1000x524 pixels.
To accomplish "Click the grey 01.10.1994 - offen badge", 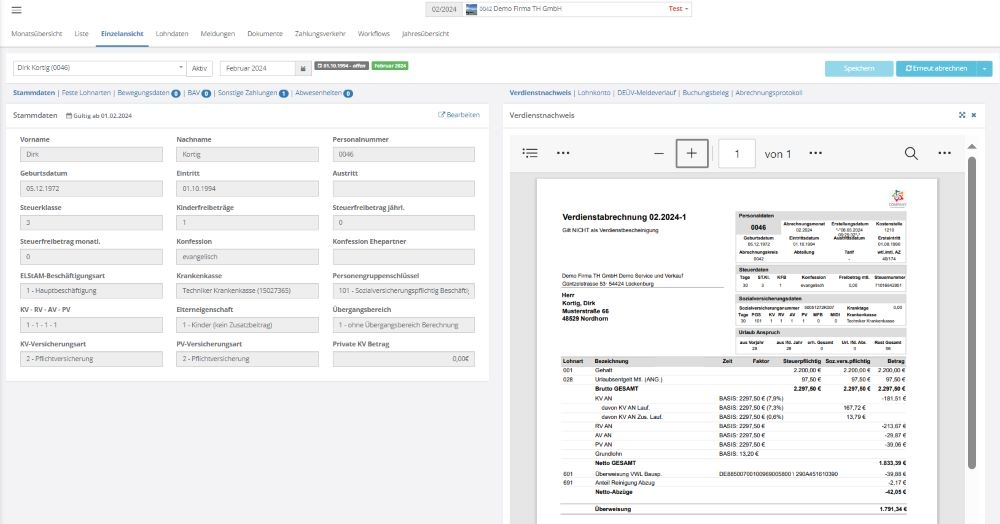I will (x=341, y=66).
